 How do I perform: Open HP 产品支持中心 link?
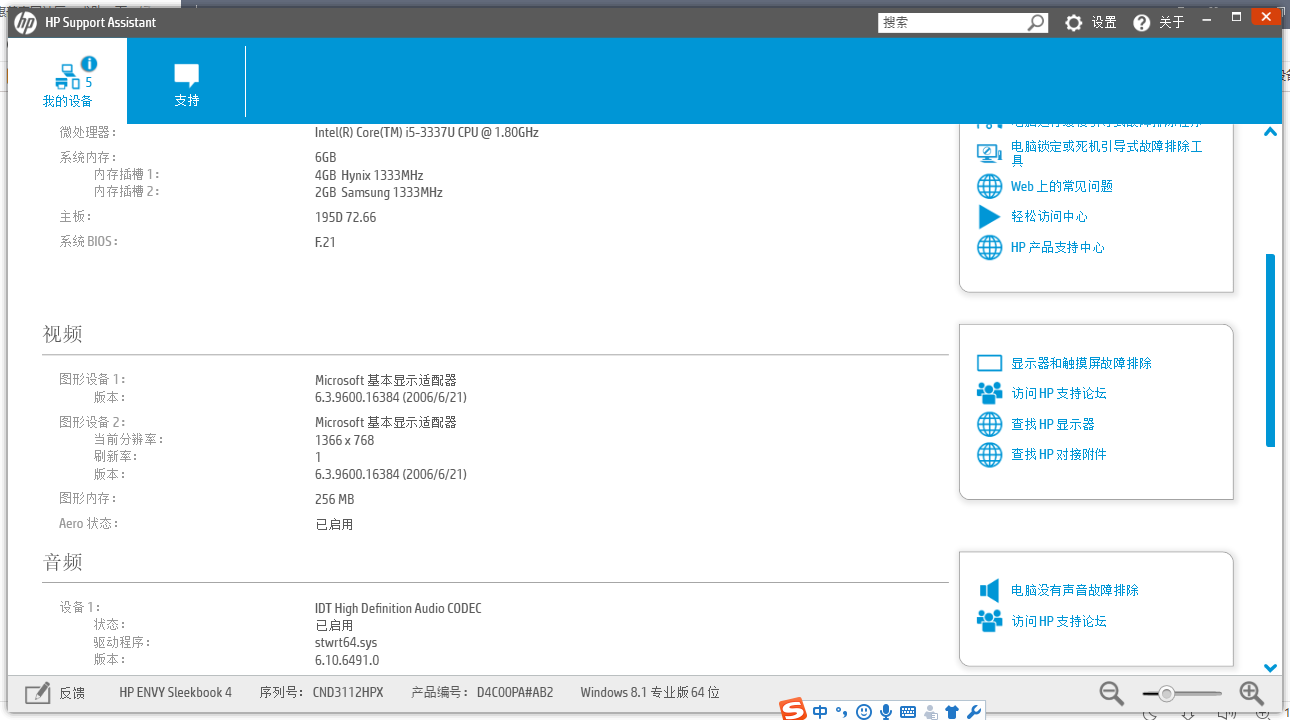click(1057, 247)
